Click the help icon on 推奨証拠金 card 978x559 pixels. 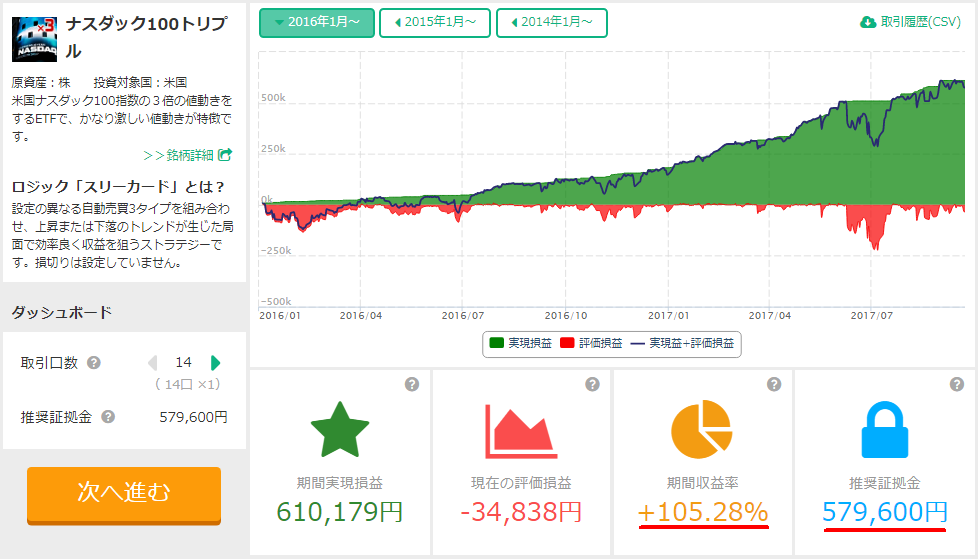(957, 384)
